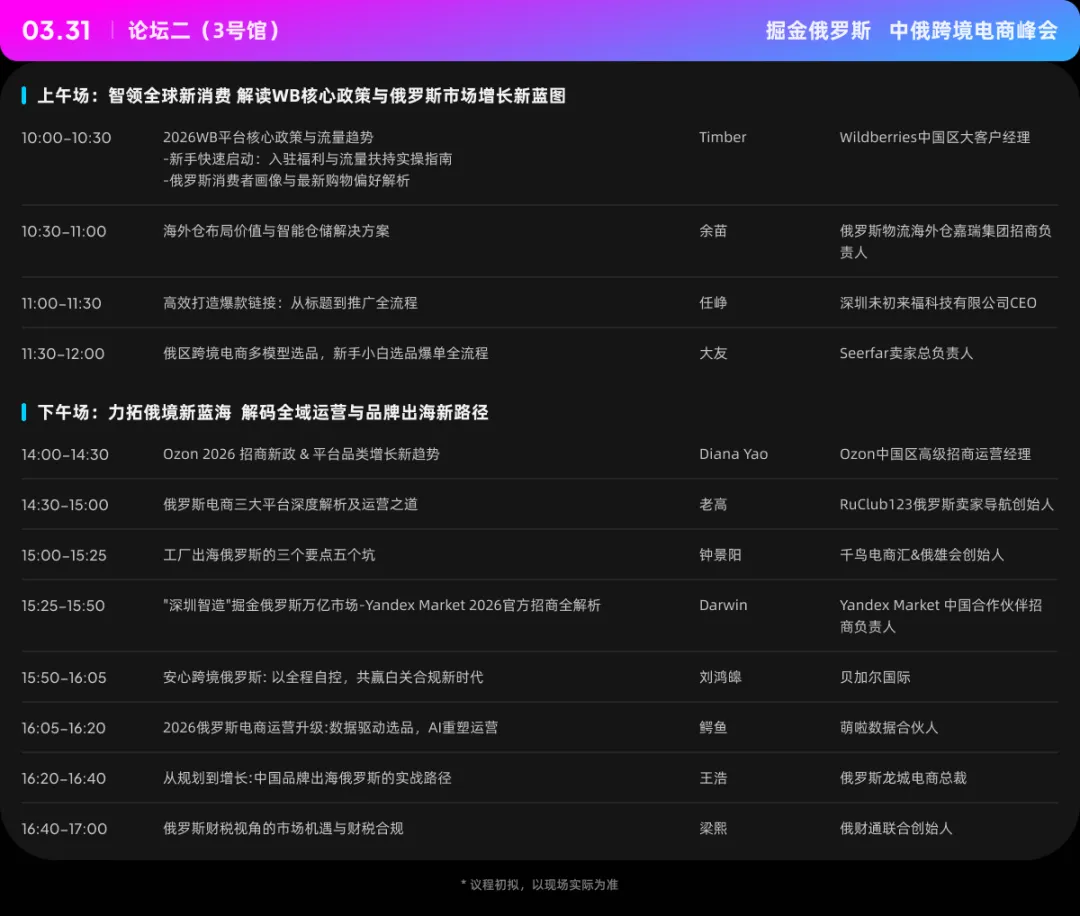Select speaker name 梁熙
The width and height of the screenshot is (1080, 916).
pyautogui.click(x=713, y=828)
